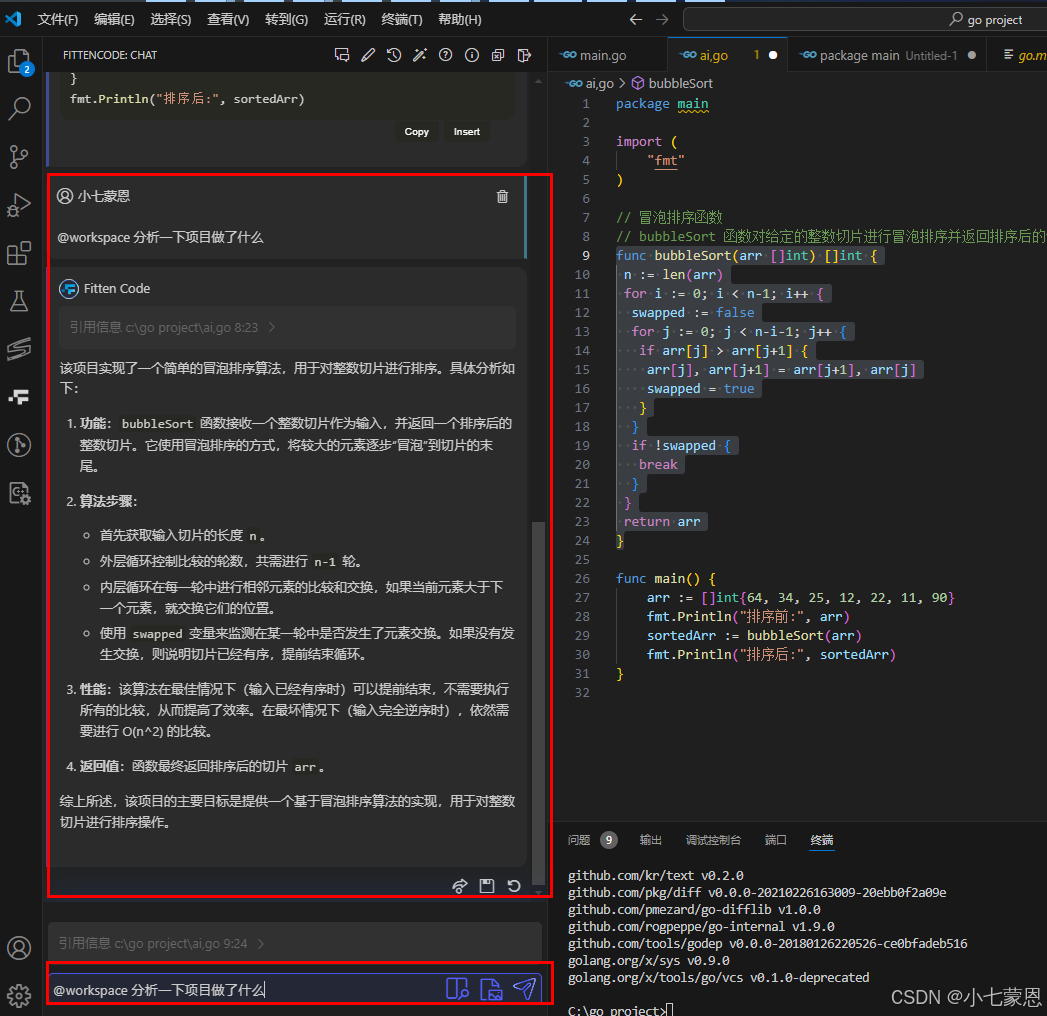Regenerate the Fitten Code response
This screenshot has height=1016, width=1047.
point(513,885)
